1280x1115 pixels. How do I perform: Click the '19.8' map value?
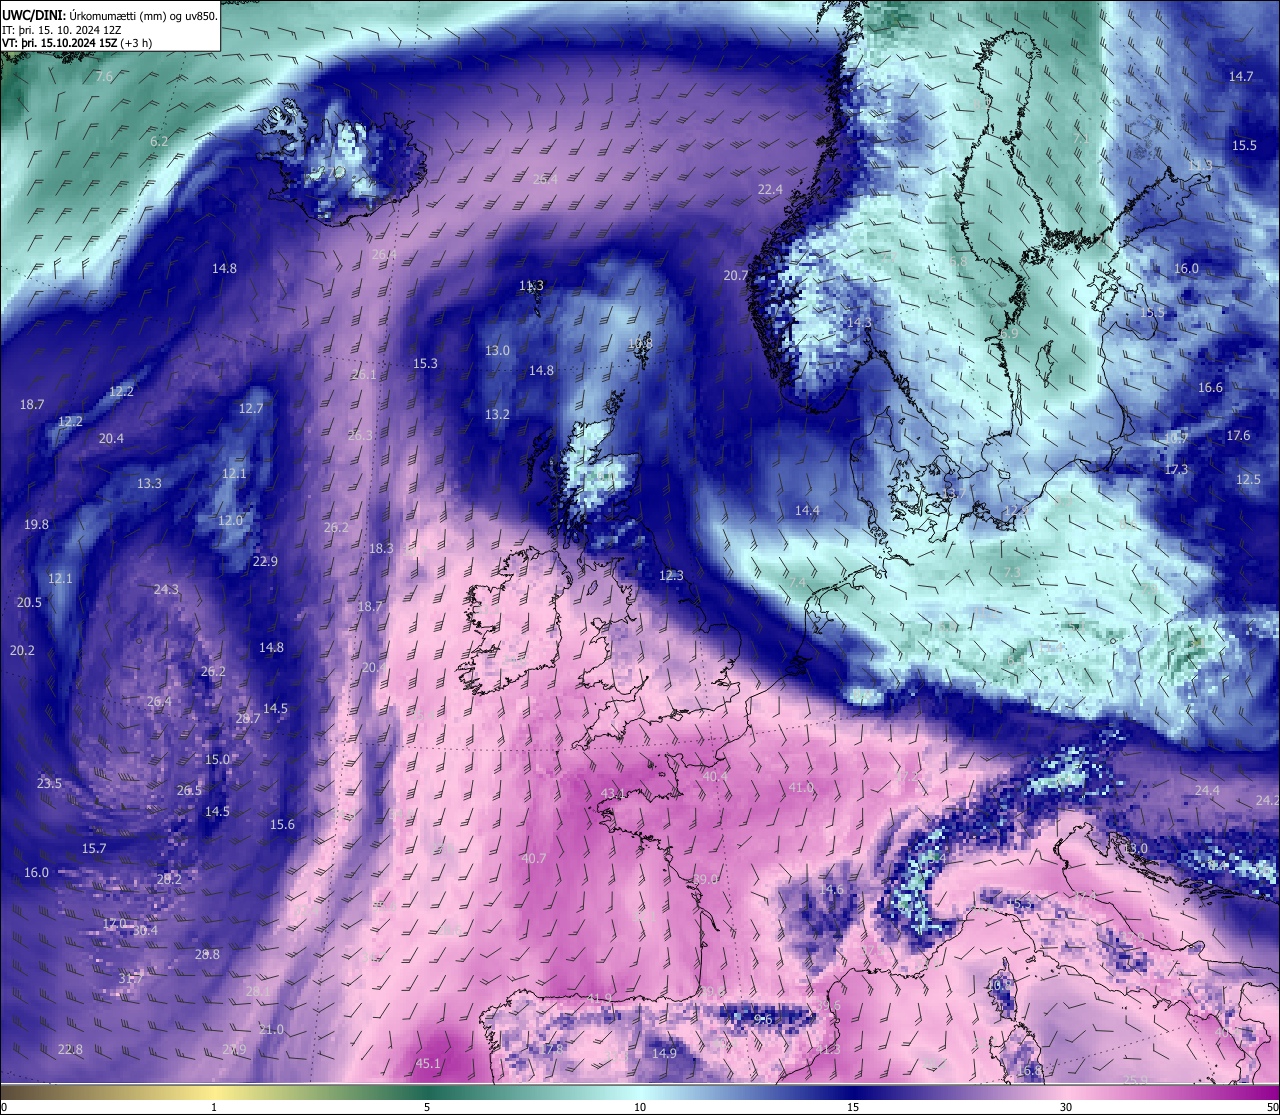pos(36,525)
